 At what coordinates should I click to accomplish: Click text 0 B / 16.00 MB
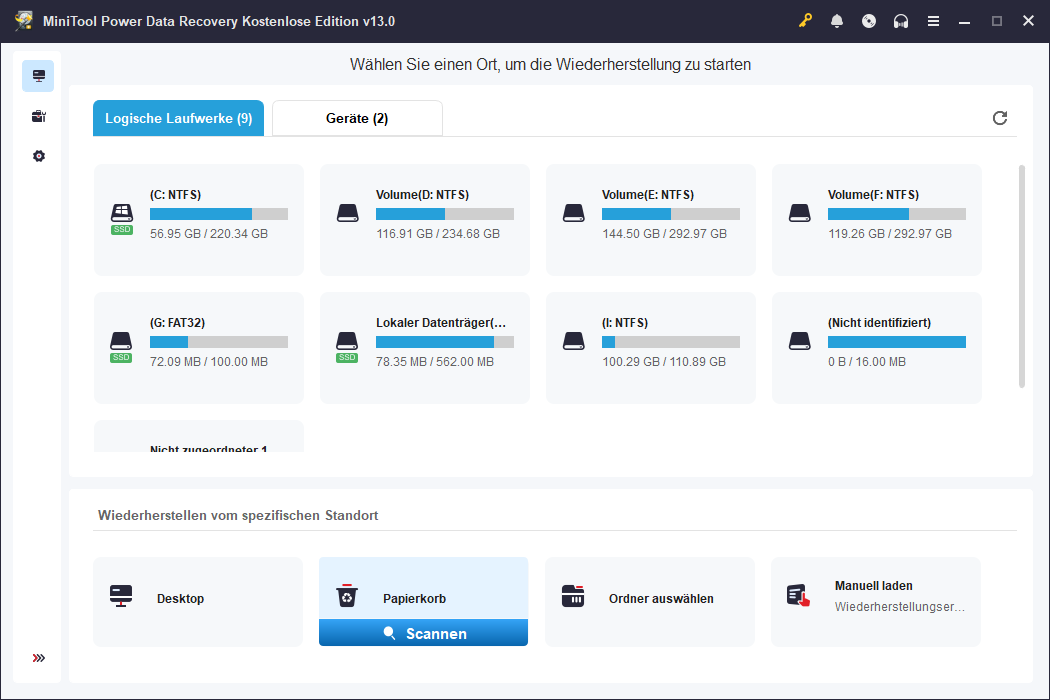pos(867,362)
